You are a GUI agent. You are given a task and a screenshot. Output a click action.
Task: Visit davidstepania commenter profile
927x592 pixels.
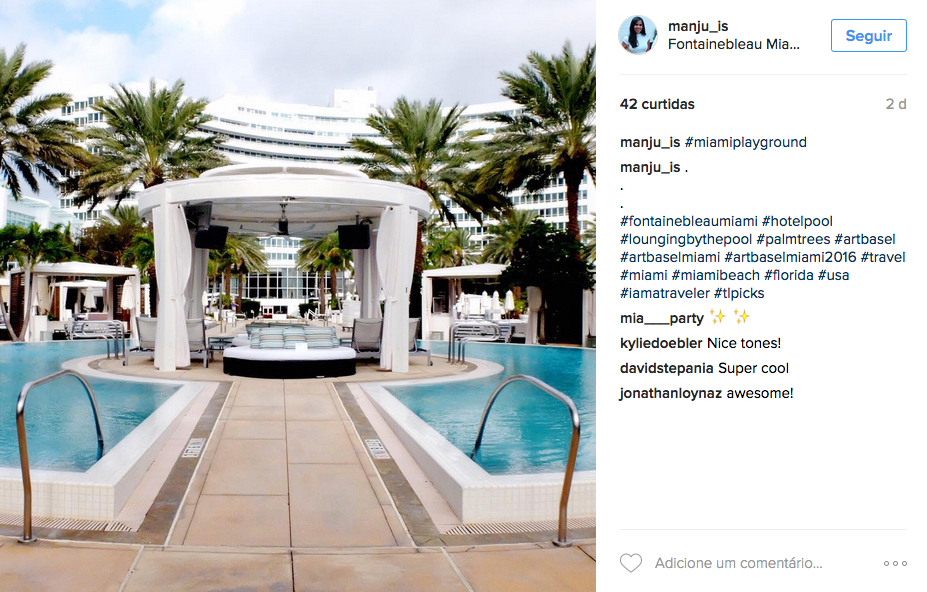point(667,368)
